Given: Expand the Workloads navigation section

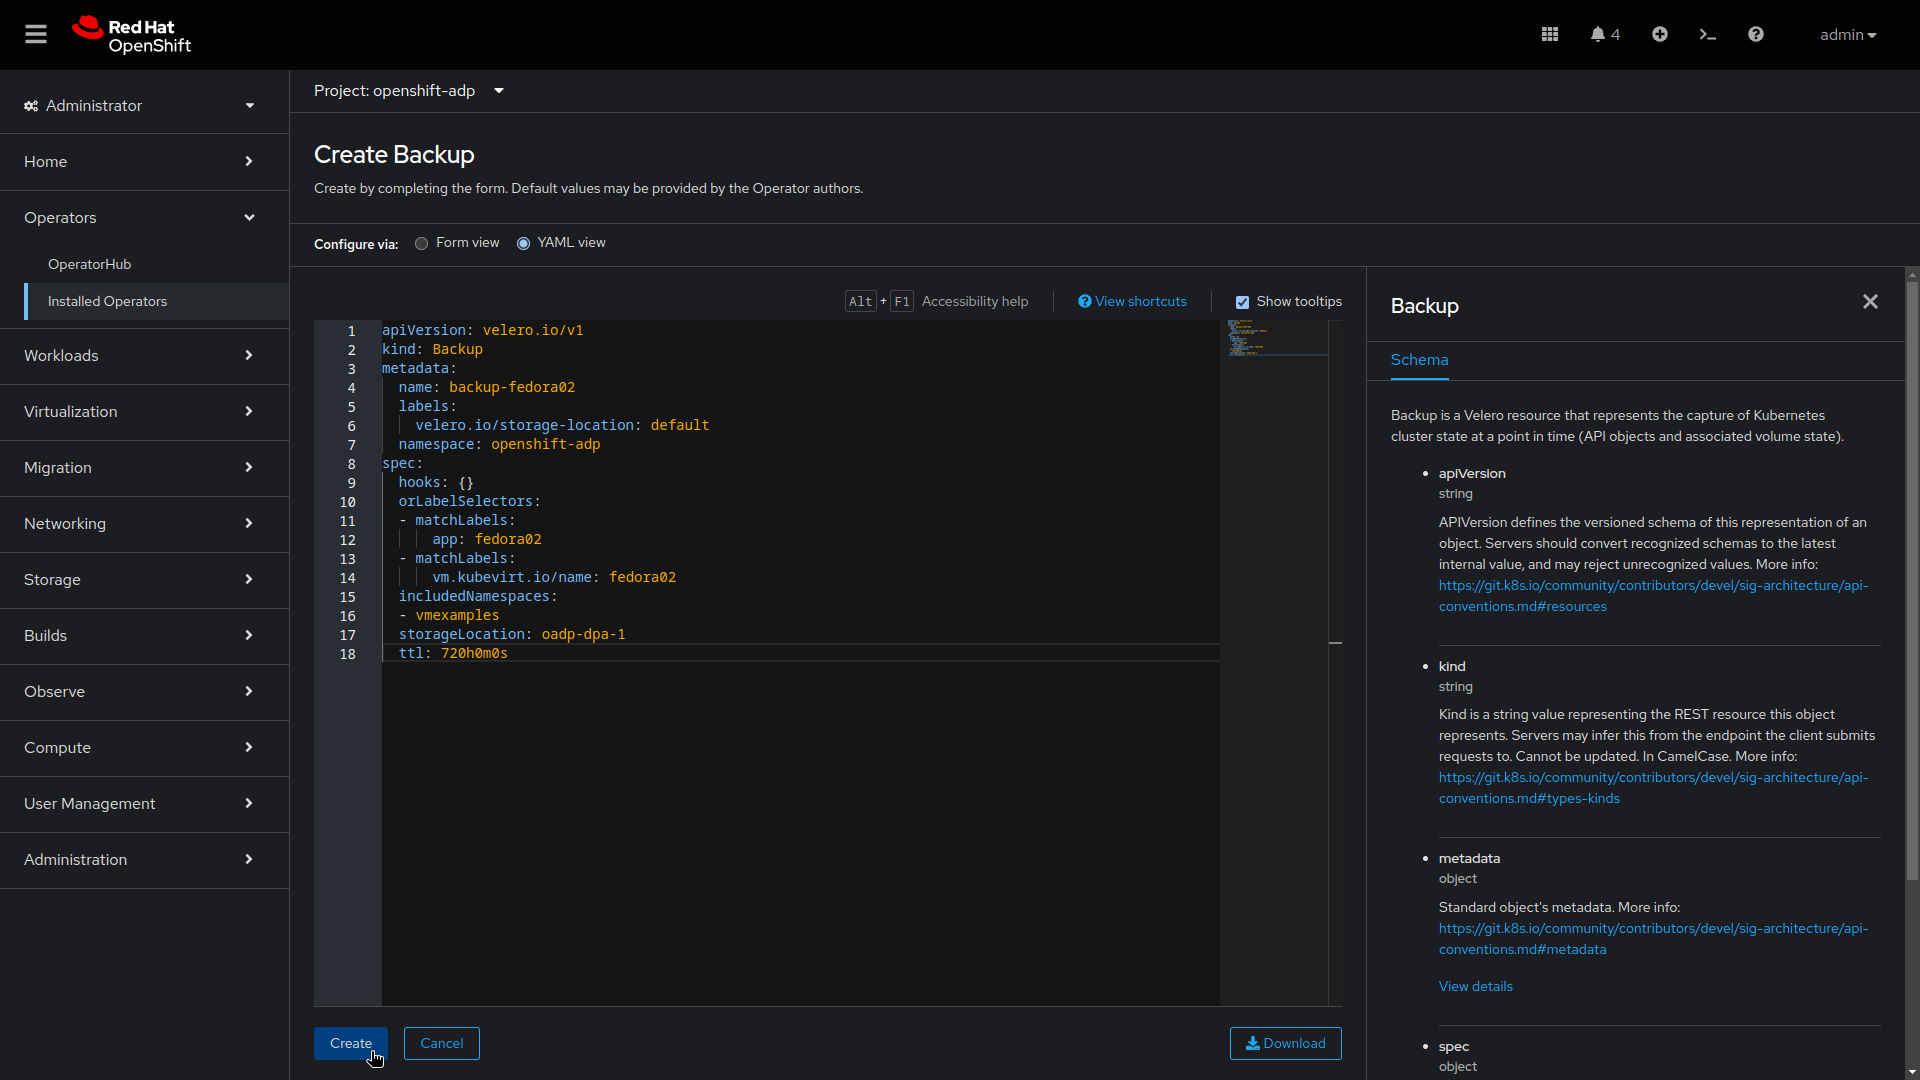Looking at the screenshot, I should pos(138,356).
